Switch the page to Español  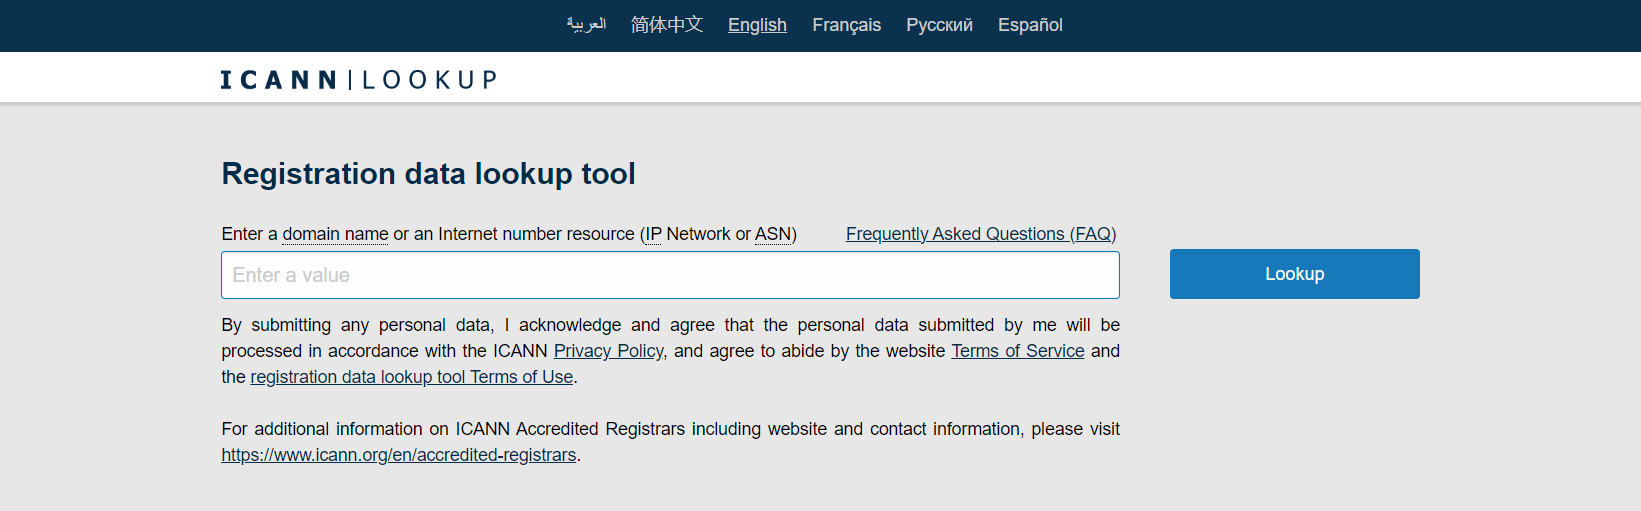click(1030, 25)
